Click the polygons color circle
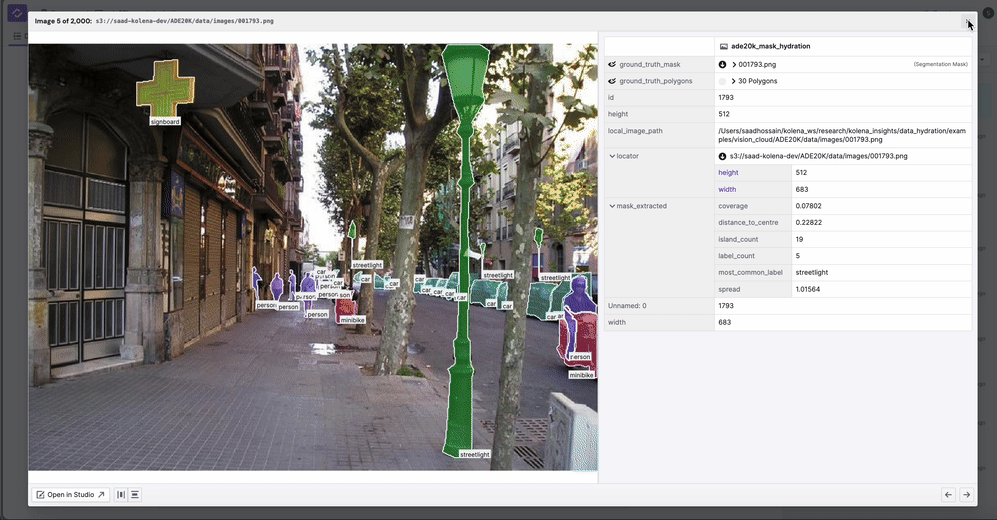The image size is (997, 520). point(722,81)
